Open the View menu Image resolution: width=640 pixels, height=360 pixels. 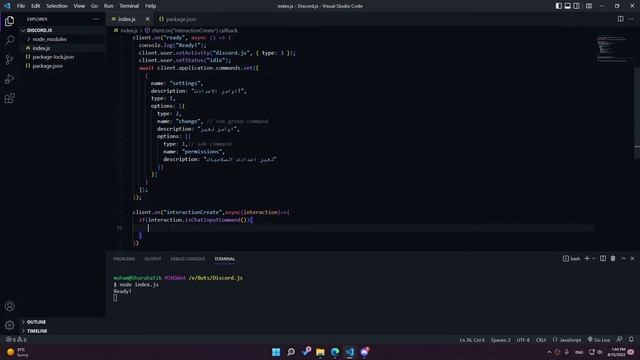click(79, 6)
